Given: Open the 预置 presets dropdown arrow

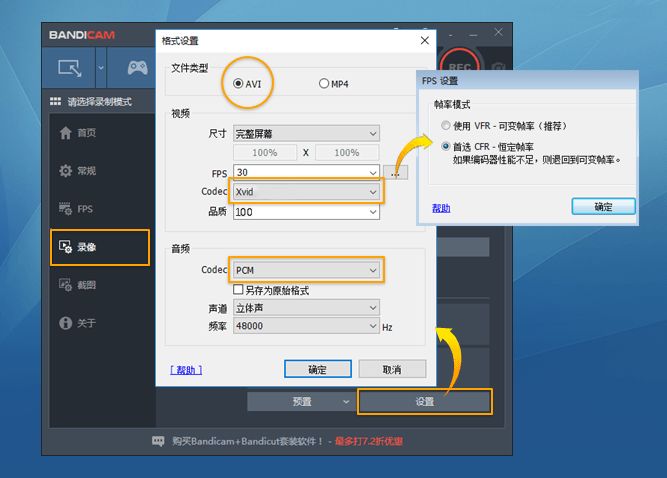Looking at the screenshot, I should click(346, 401).
